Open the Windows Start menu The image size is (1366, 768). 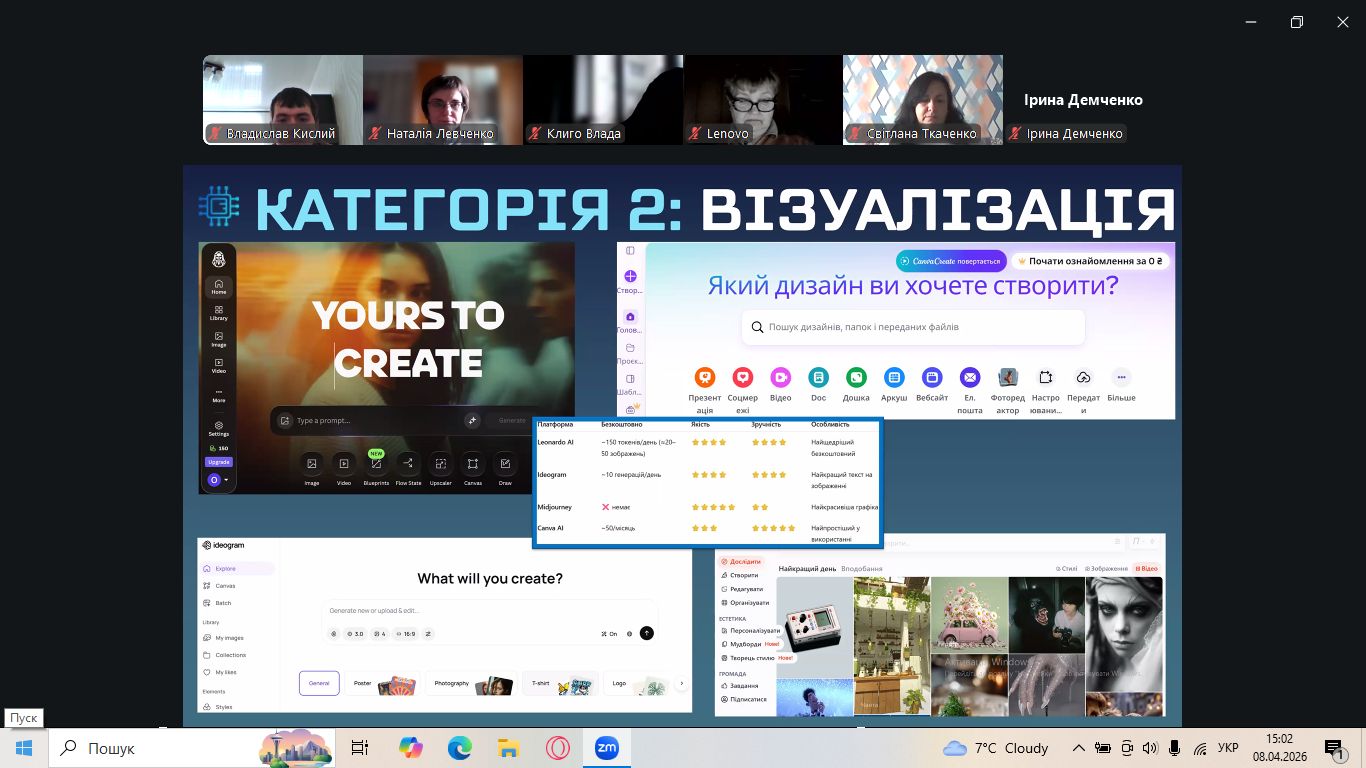click(23, 748)
